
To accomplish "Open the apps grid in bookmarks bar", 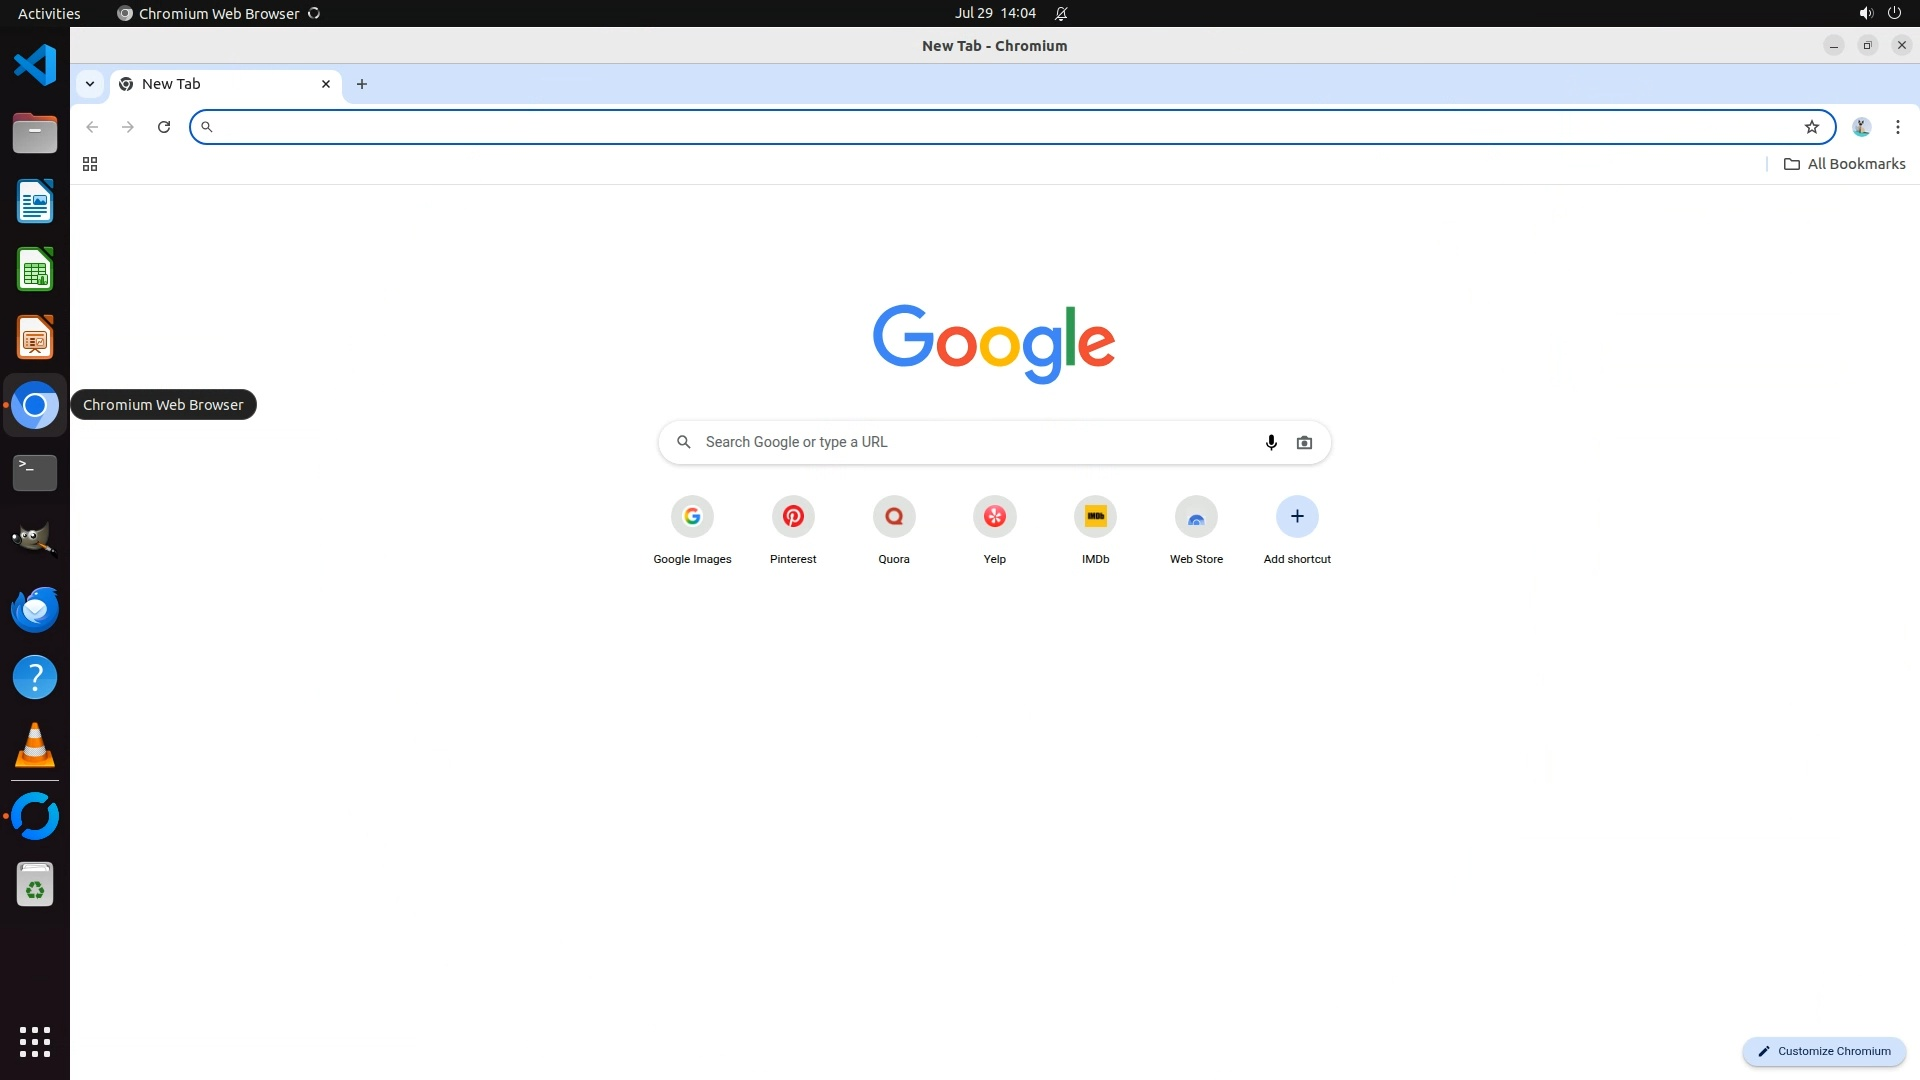I will click(90, 164).
